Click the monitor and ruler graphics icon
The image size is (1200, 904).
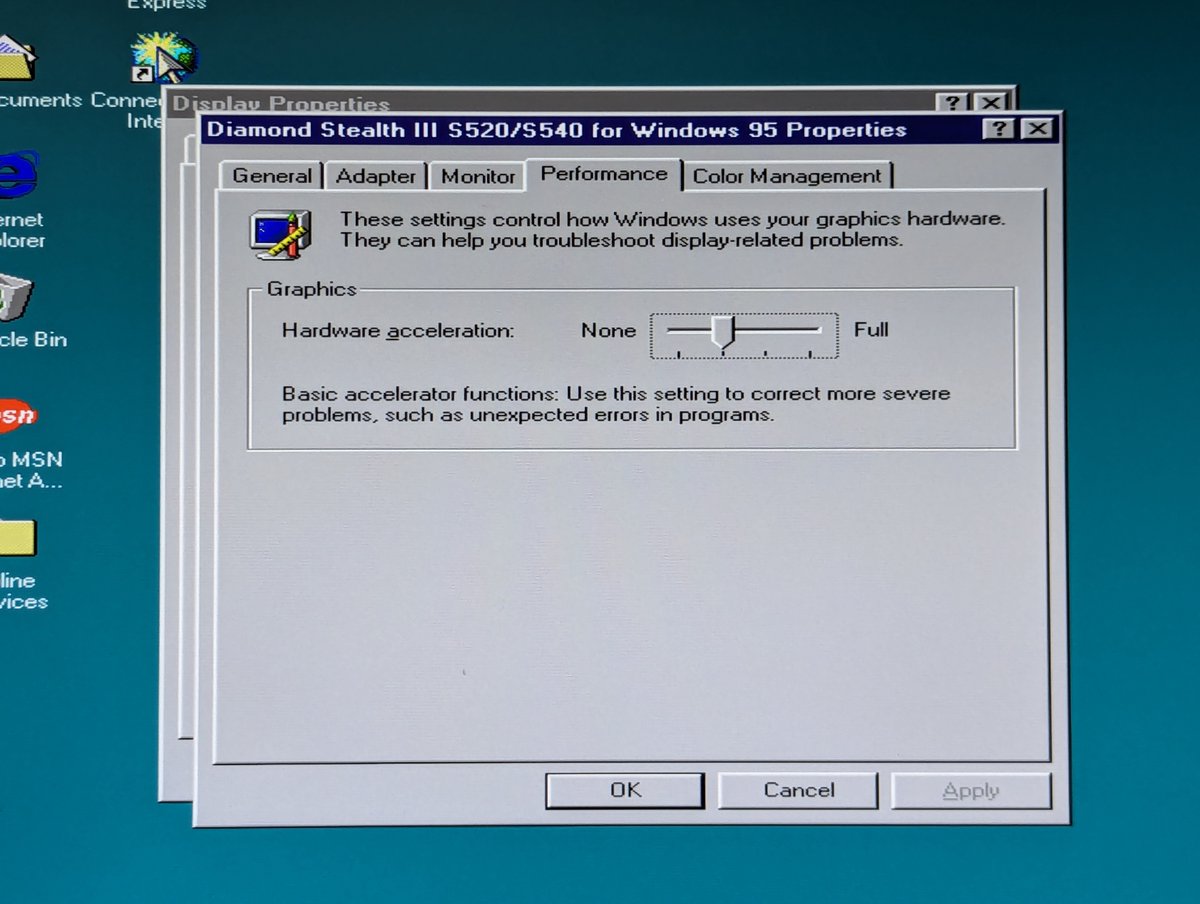click(279, 233)
